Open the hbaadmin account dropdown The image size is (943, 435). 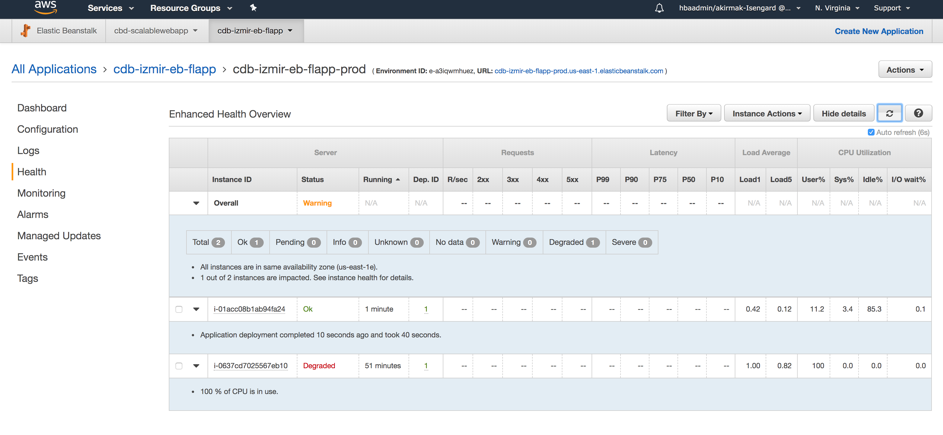point(740,8)
